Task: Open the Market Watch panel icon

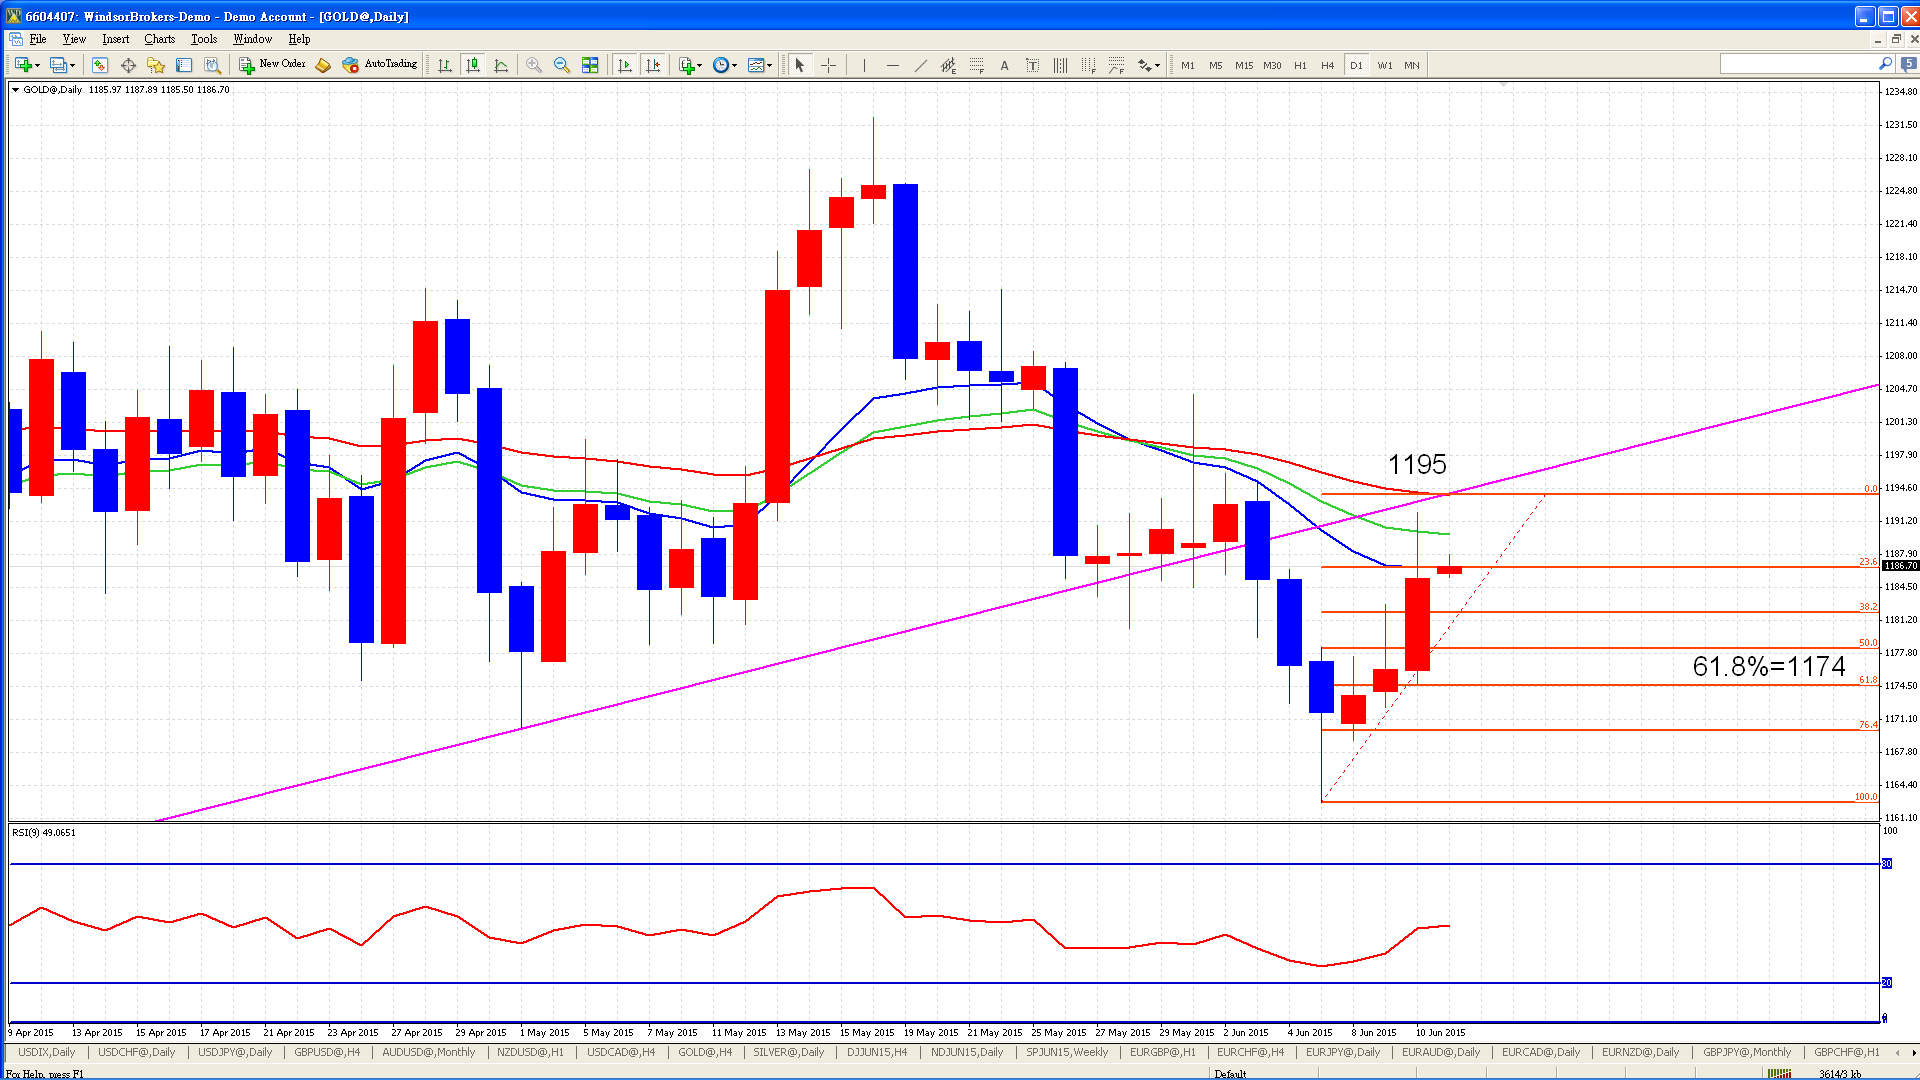Action: pyautogui.click(x=100, y=65)
